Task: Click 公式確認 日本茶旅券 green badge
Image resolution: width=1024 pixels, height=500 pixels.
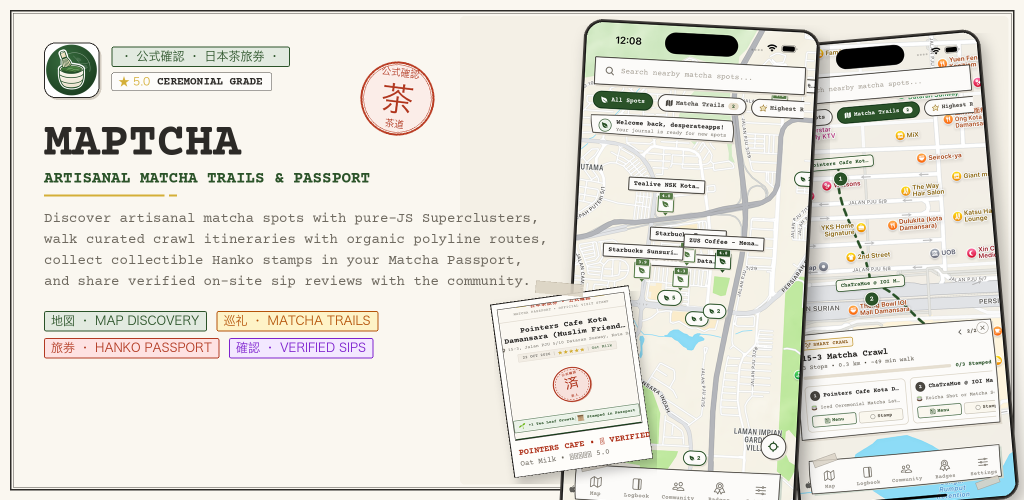Action: pyautogui.click(x=200, y=57)
